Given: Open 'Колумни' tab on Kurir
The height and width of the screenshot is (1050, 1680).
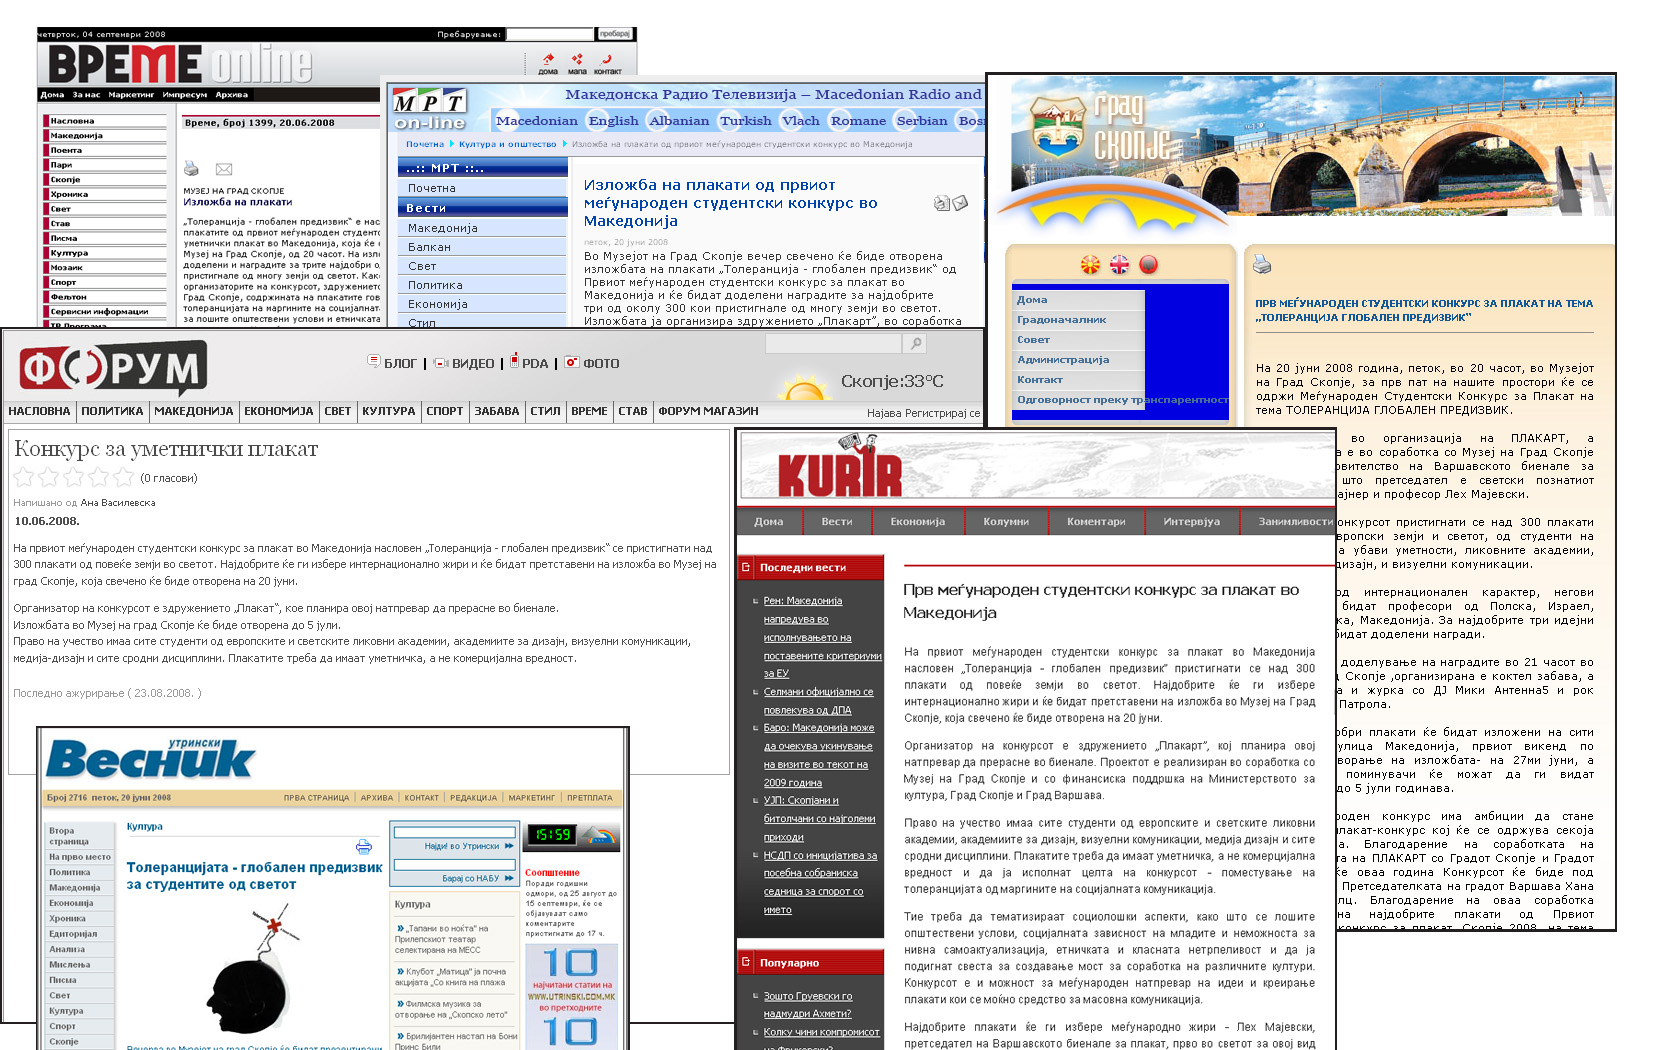Looking at the screenshot, I should [x=1006, y=521].
